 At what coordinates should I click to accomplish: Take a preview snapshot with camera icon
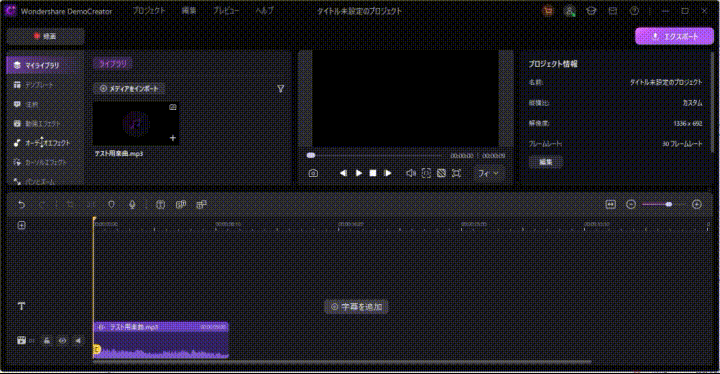313,173
